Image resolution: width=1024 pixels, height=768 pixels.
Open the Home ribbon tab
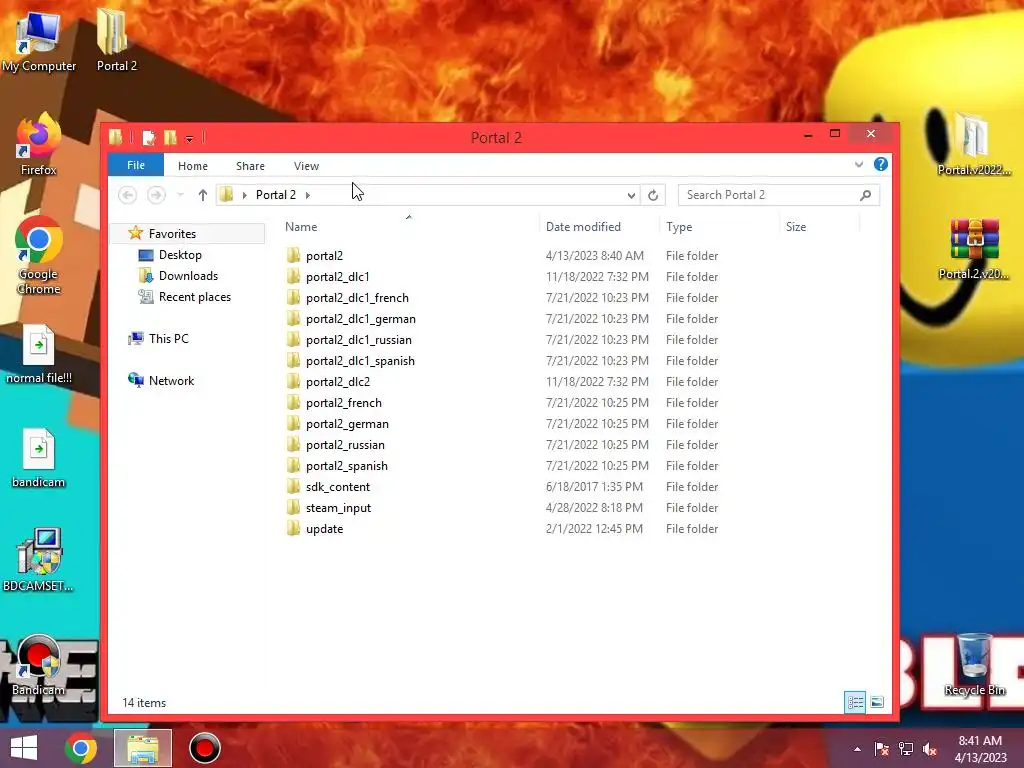[193, 166]
